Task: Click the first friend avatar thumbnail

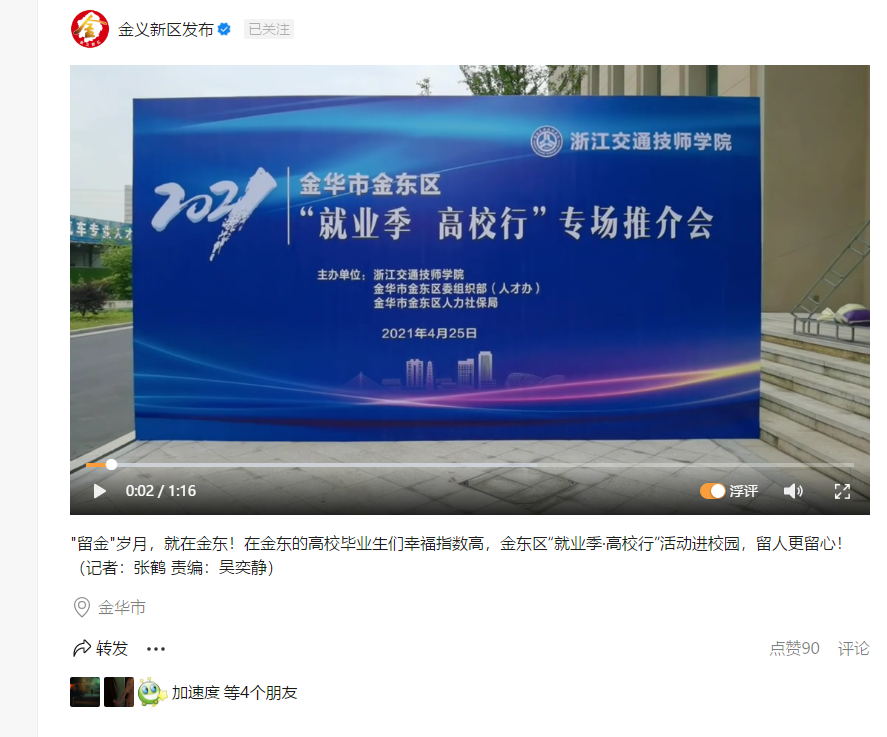Action: 85,692
